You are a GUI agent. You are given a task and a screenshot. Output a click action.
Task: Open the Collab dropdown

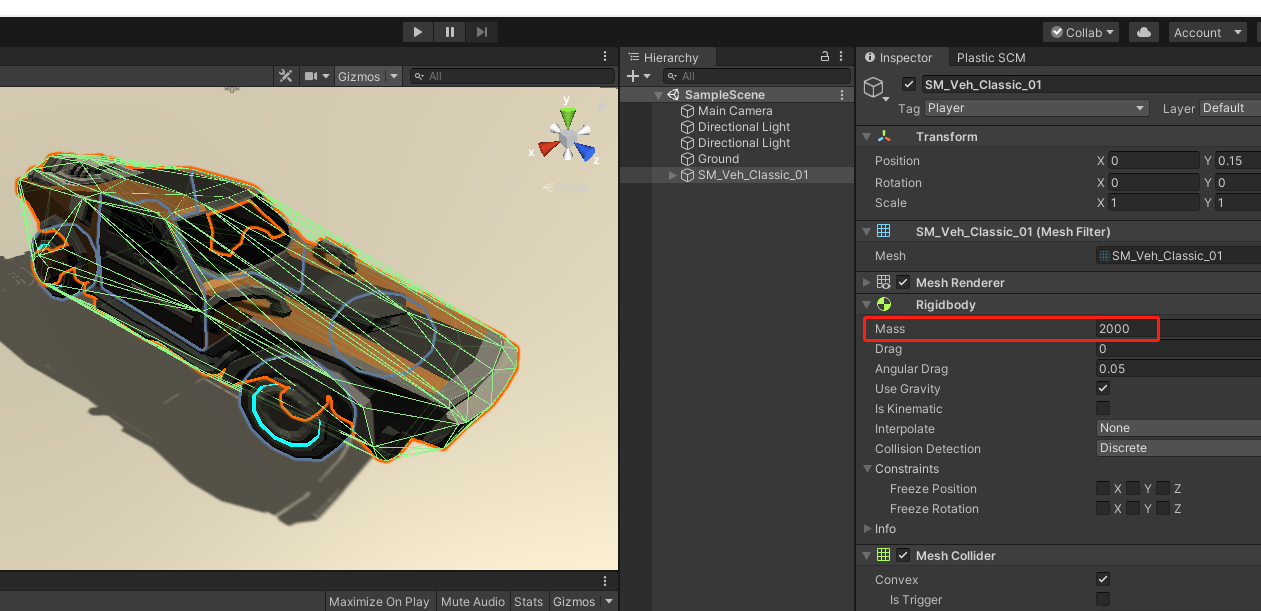[x=1082, y=32]
